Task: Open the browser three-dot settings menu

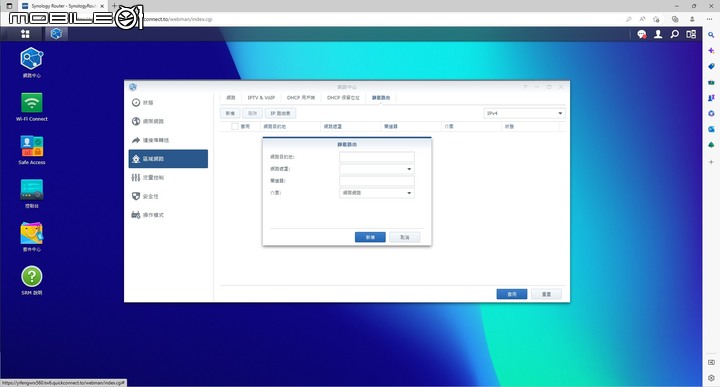Action: click(709, 19)
